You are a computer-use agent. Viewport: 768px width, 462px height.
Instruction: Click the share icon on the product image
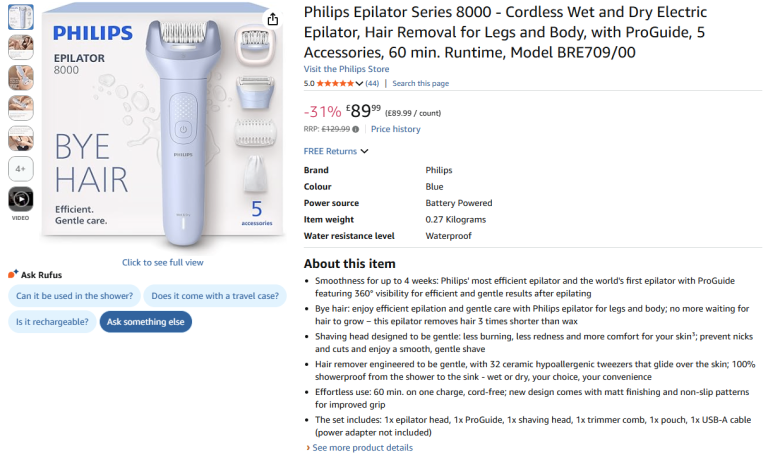click(274, 18)
